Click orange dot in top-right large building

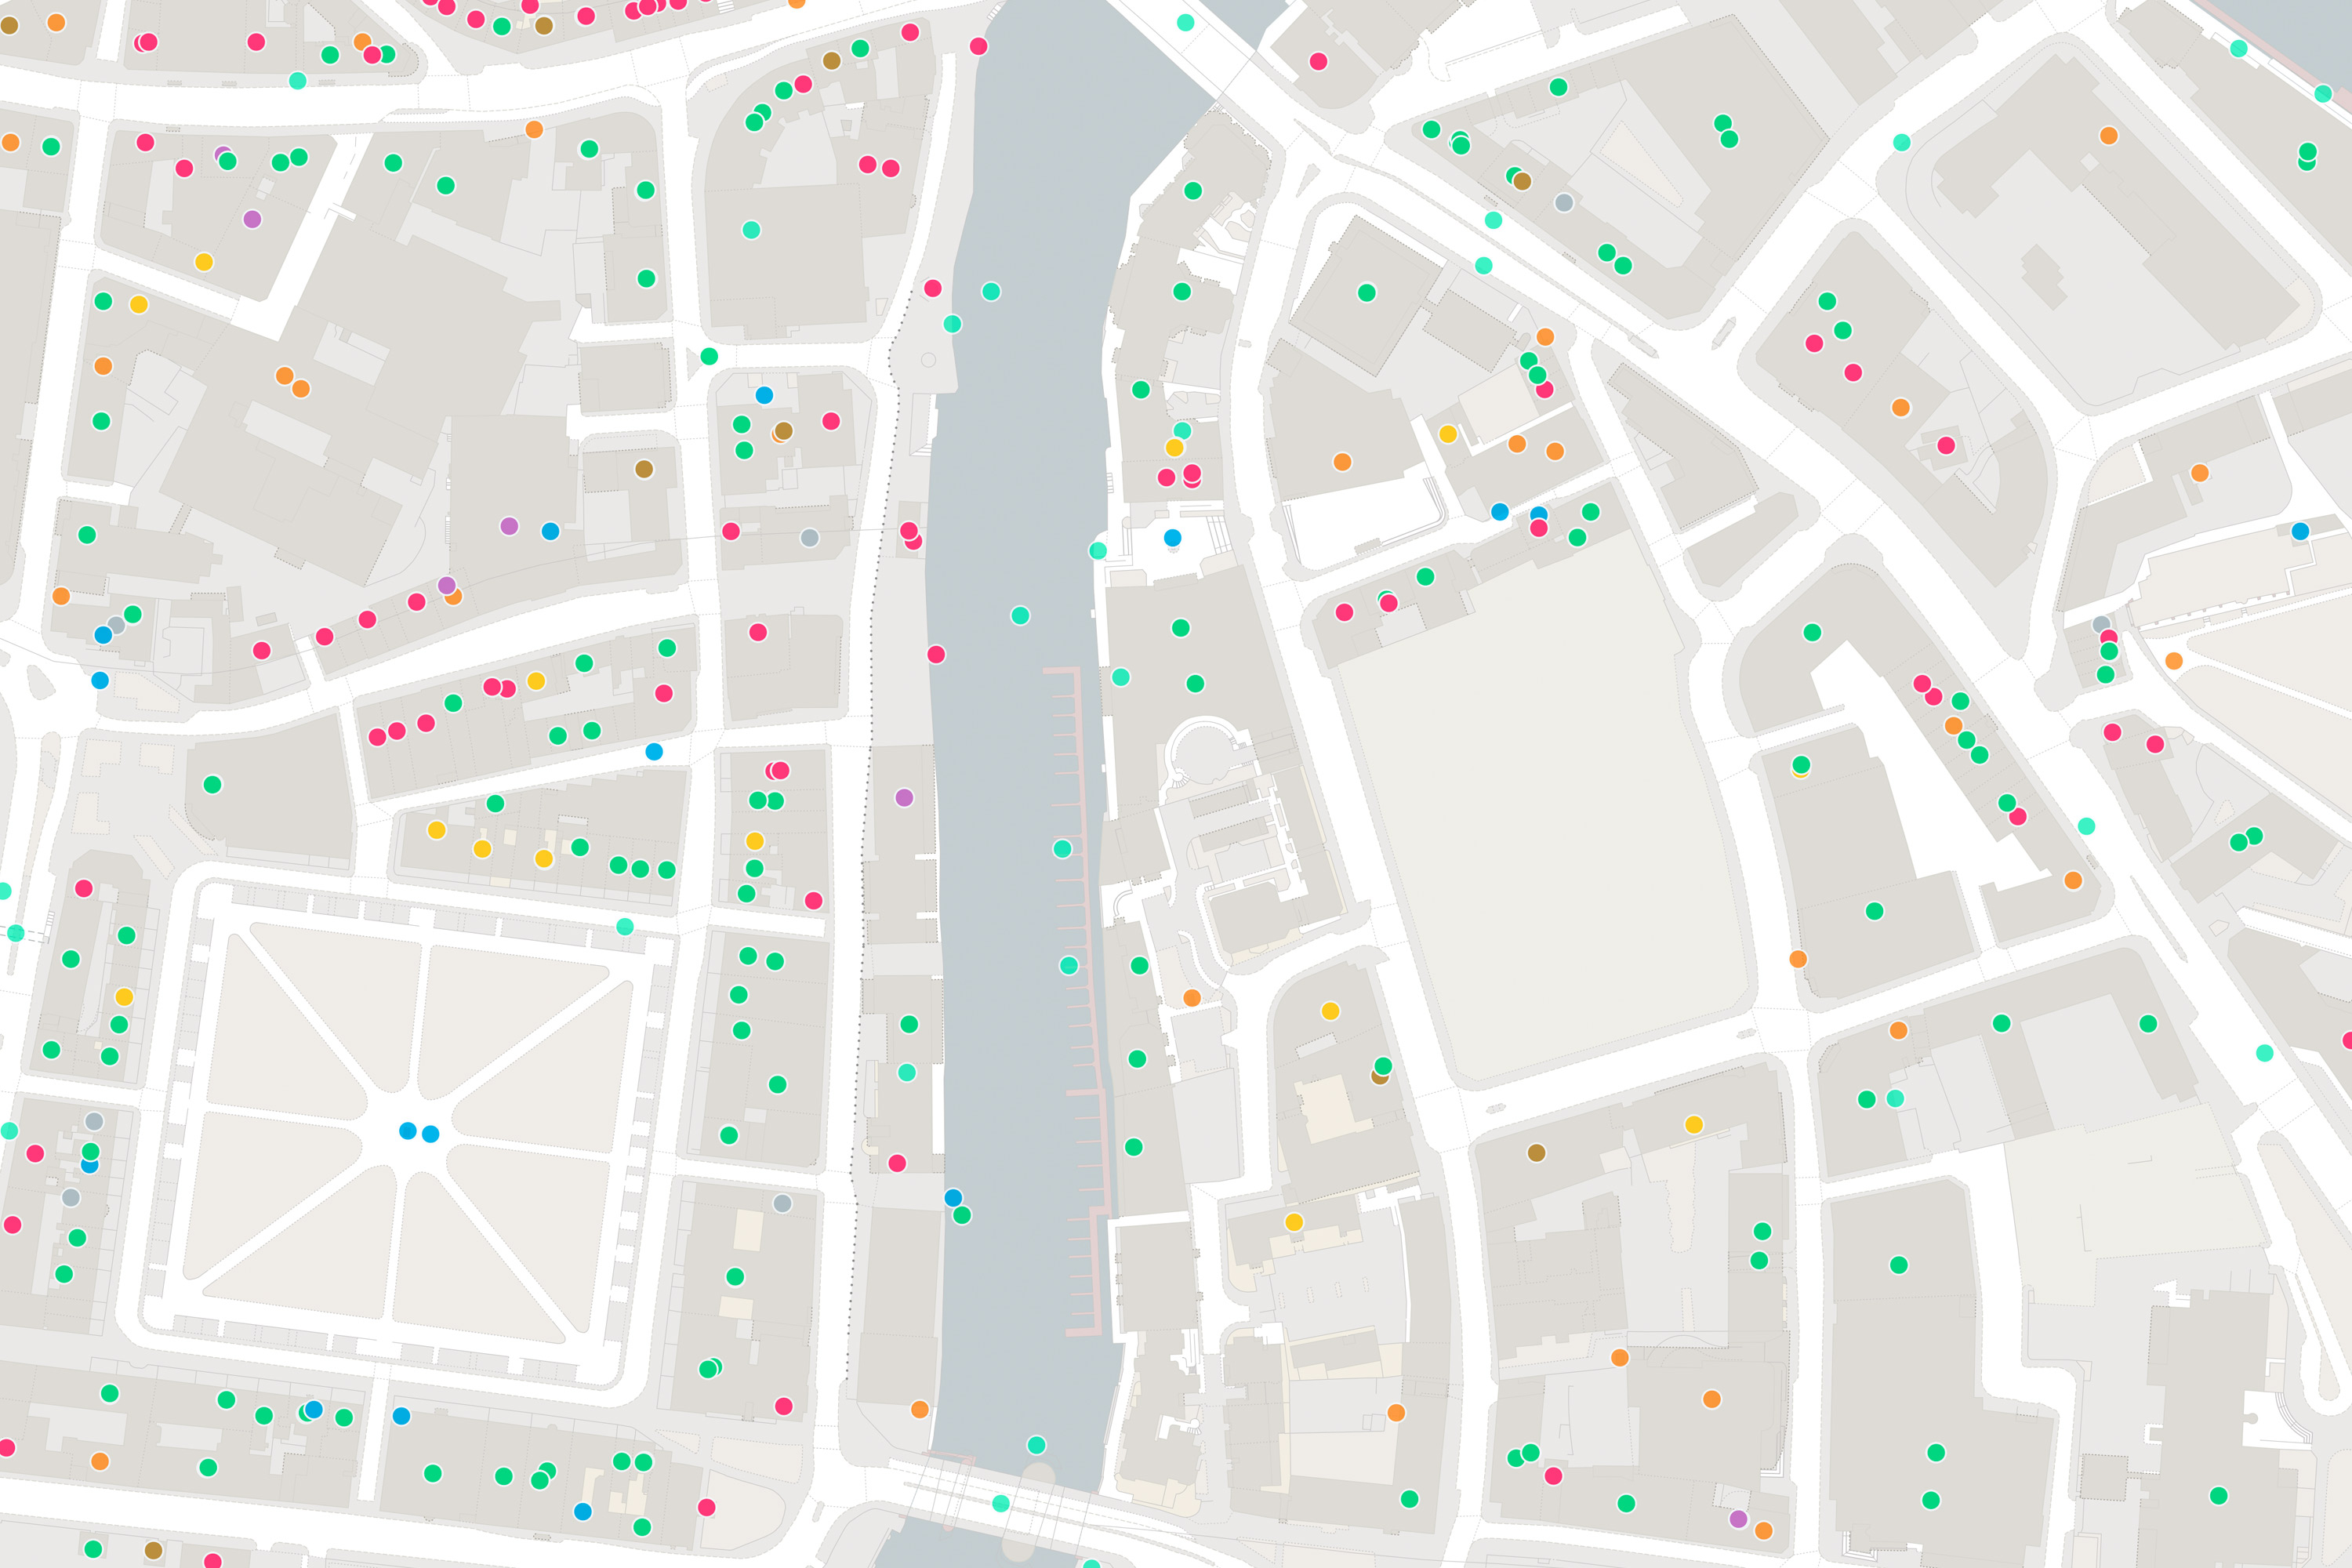click(x=2108, y=135)
